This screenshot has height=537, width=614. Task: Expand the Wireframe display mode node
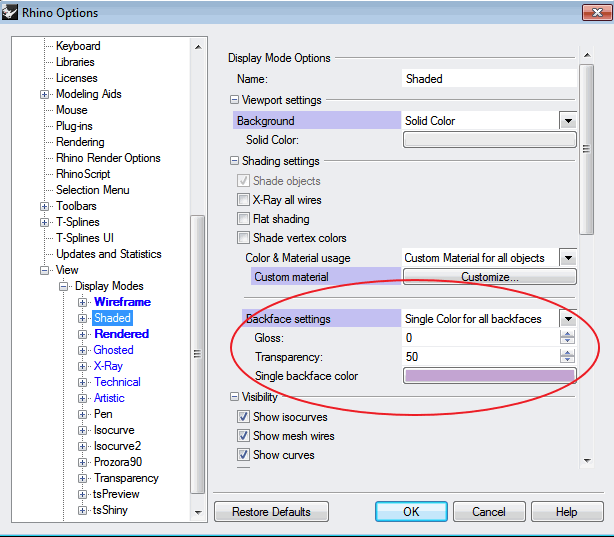coord(82,302)
